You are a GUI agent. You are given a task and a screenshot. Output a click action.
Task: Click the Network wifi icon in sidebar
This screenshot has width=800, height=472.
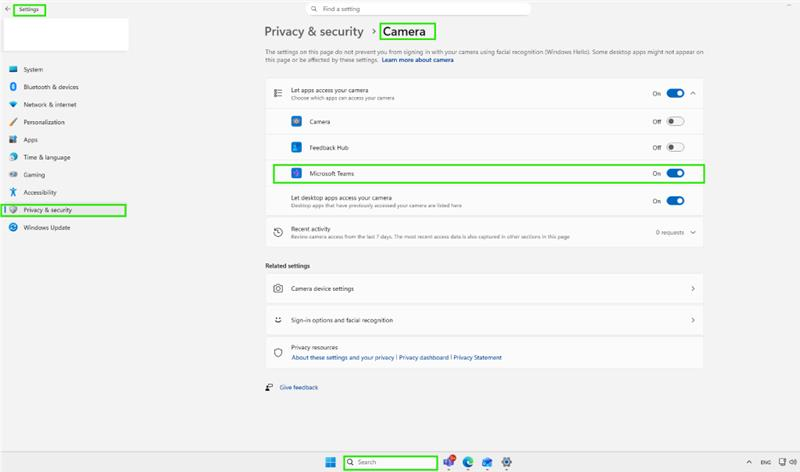tap(13, 105)
